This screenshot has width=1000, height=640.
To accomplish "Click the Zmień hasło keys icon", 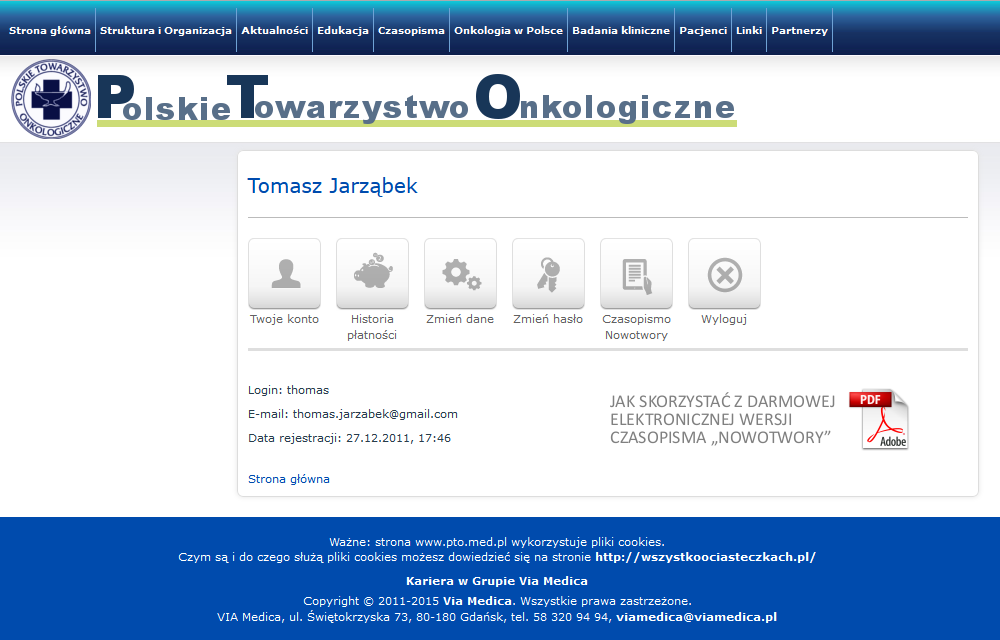I will coord(548,273).
